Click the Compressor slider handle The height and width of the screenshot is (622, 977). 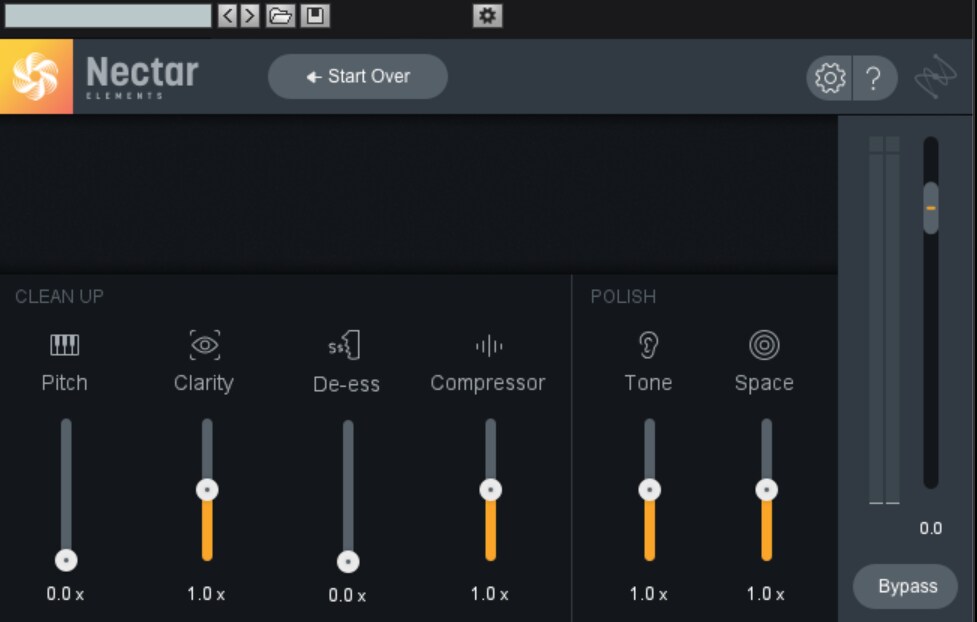point(490,490)
